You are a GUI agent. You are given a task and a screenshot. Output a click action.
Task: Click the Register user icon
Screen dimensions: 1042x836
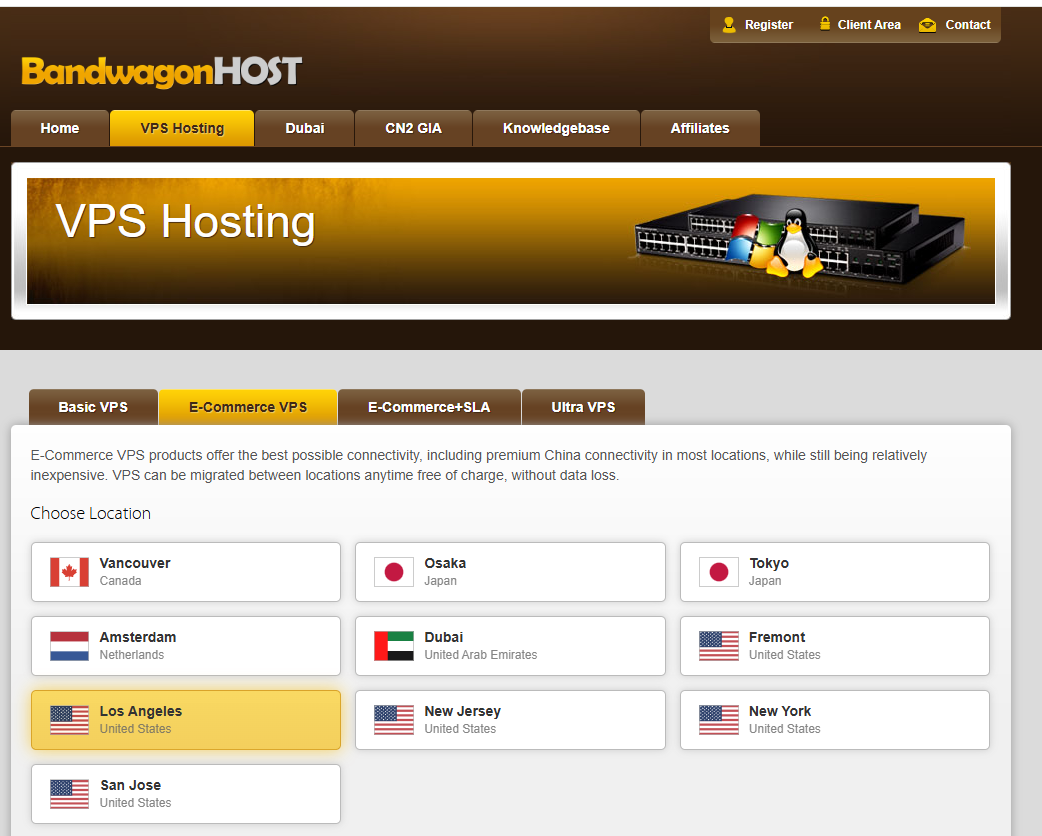(x=729, y=25)
